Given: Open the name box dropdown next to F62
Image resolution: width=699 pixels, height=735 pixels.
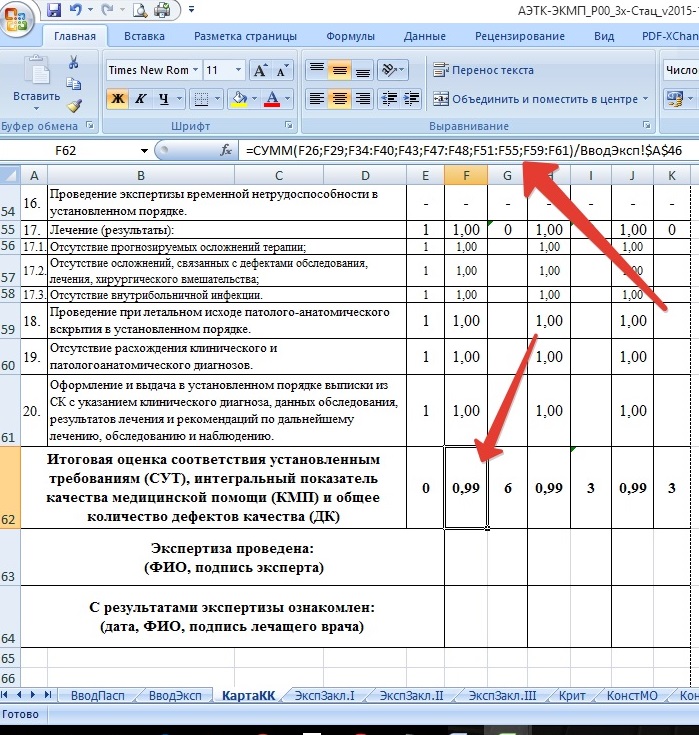Looking at the screenshot, I should click(x=144, y=151).
